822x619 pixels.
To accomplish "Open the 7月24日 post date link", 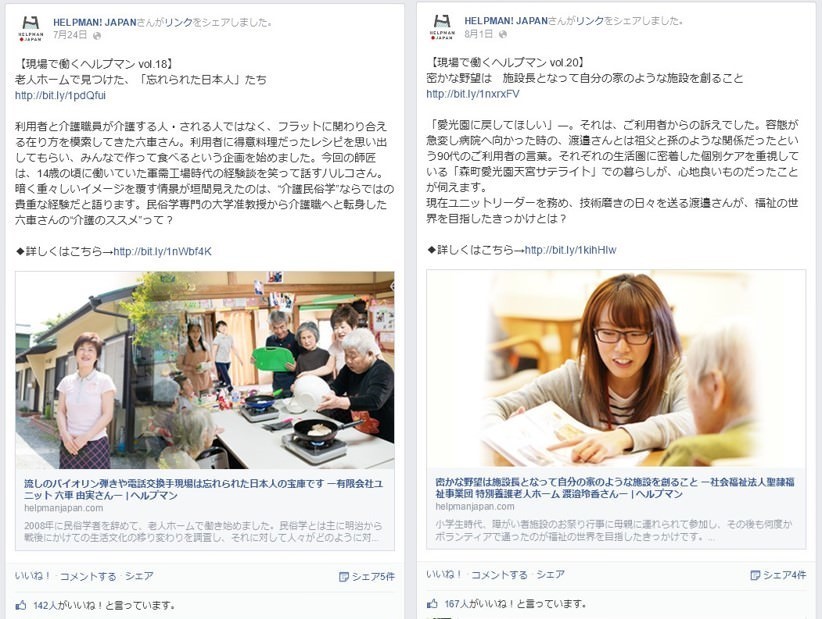I will click(x=70, y=36).
